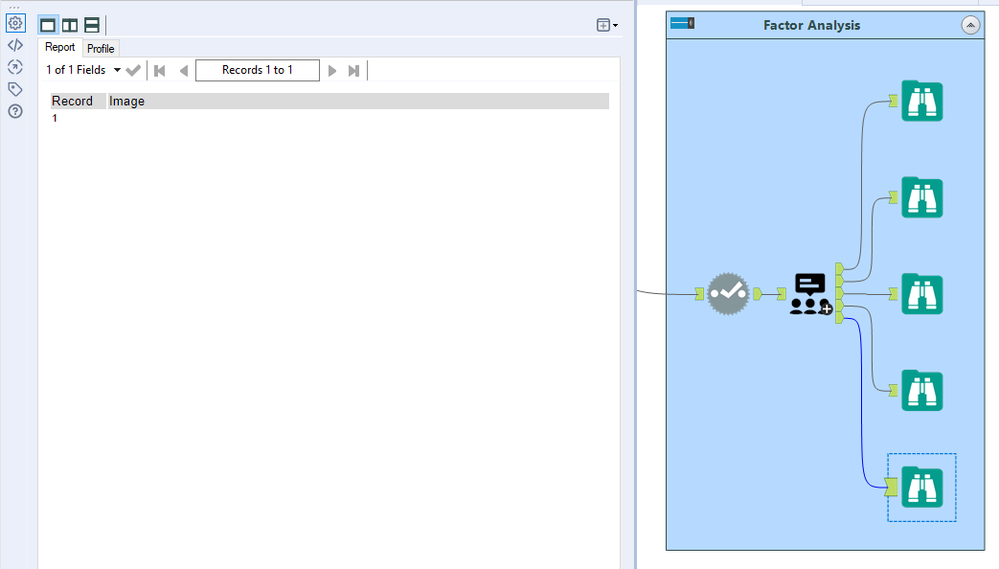Click input anchor of Factor Analysis macro
Viewport: 999px width, 569px height.
click(x=781, y=294)
